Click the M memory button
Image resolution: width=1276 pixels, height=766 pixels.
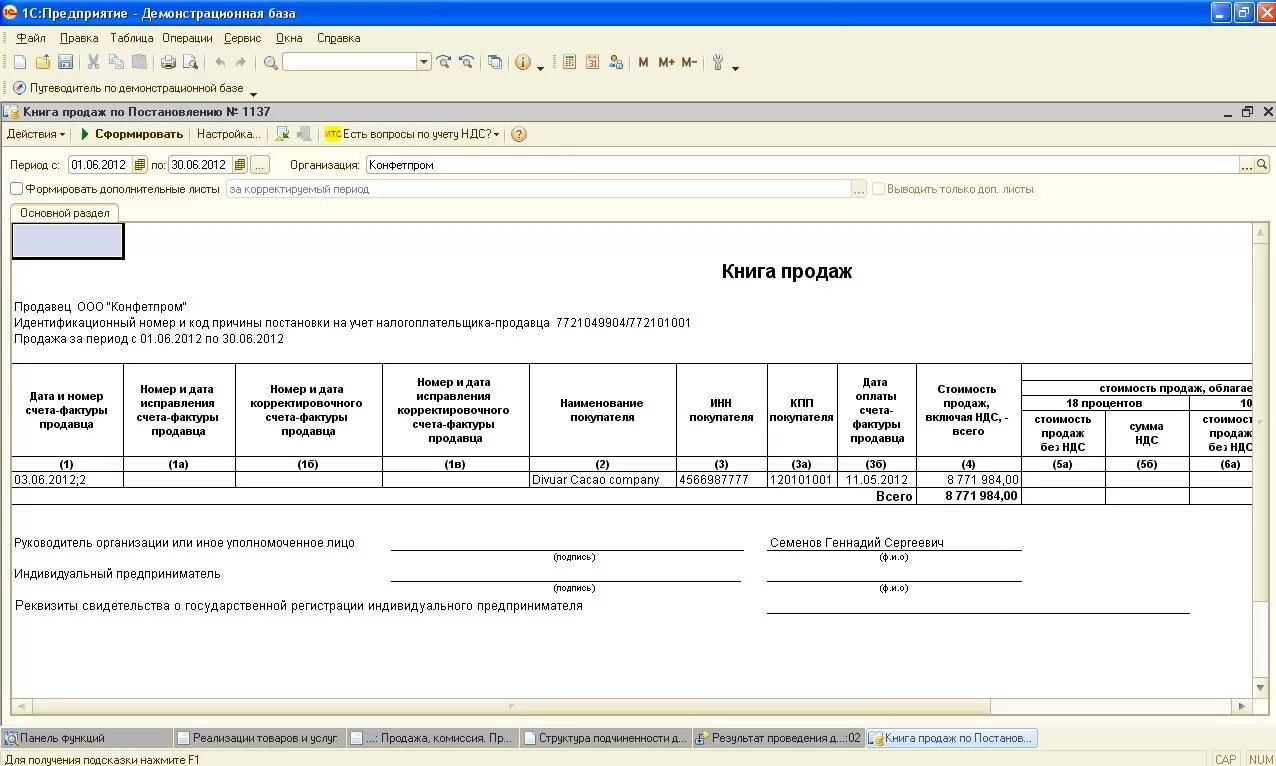tap(643, 62)
